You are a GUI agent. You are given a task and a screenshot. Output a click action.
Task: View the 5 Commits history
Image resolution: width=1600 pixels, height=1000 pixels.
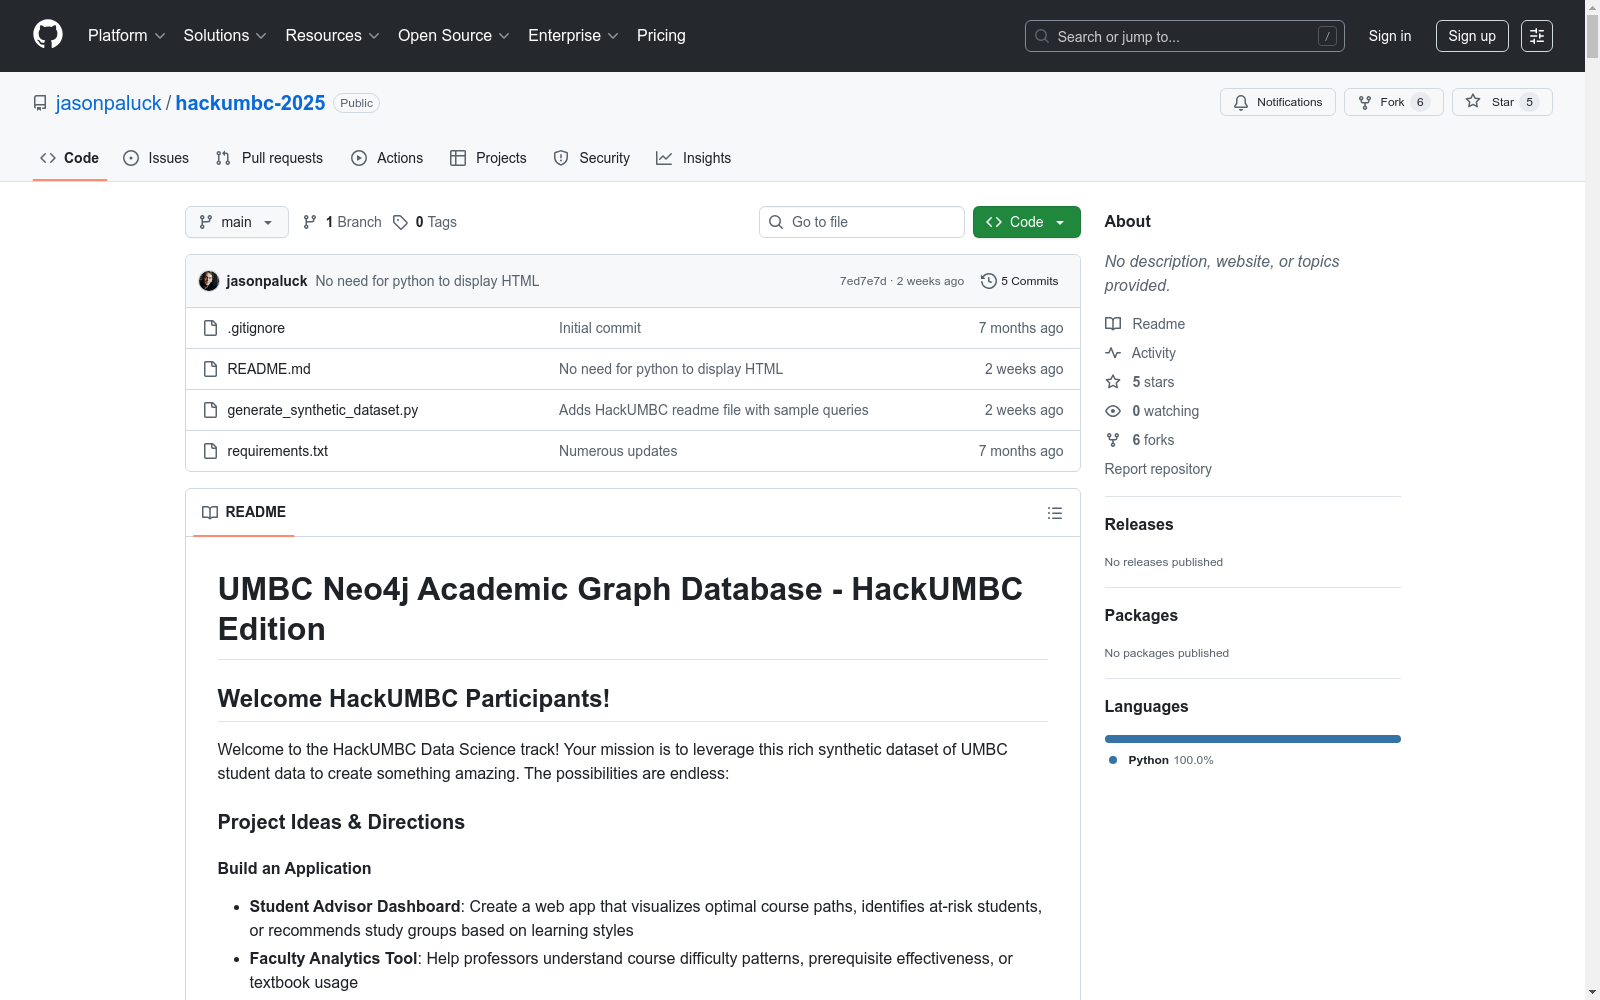1019,281
